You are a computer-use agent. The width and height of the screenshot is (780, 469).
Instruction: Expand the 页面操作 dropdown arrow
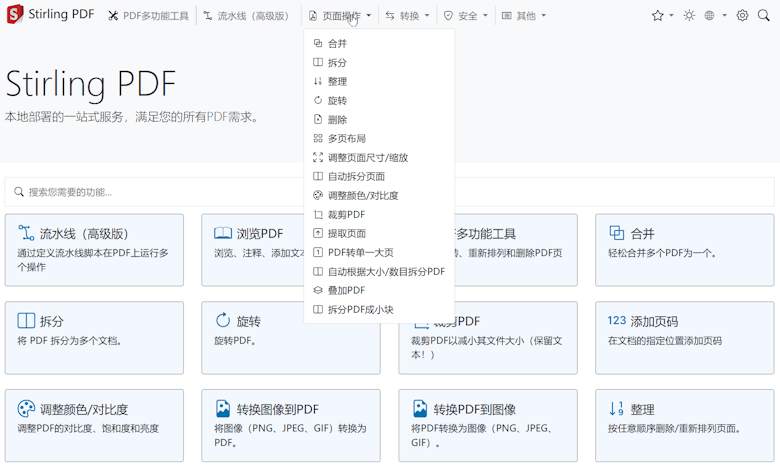(x=369, y=16)
